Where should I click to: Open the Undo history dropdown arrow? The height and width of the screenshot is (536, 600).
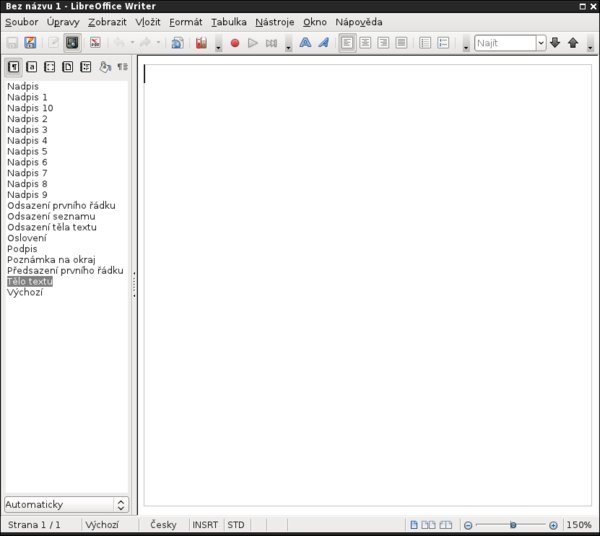(132, 43)
